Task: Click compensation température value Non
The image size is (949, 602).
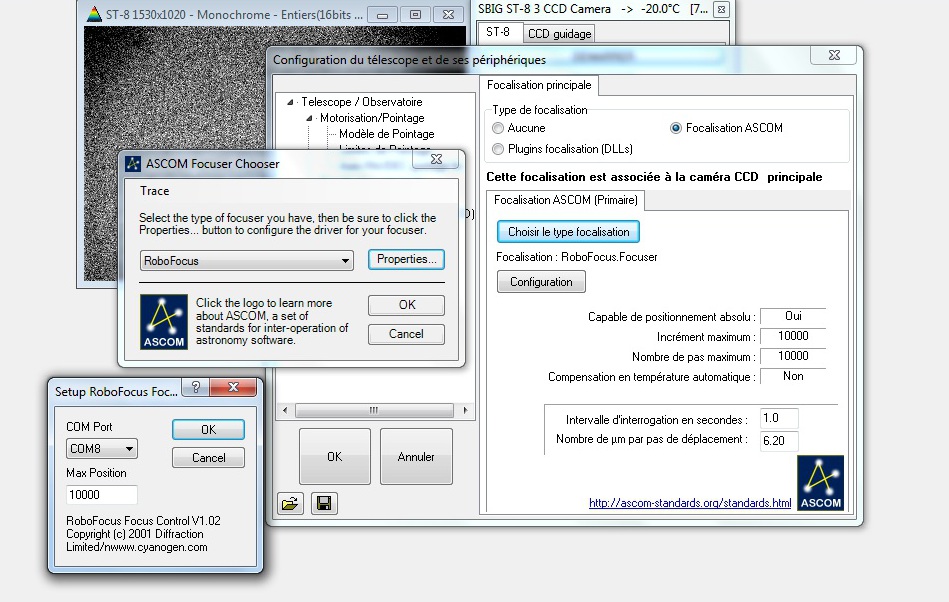Action: coord(793,376)
